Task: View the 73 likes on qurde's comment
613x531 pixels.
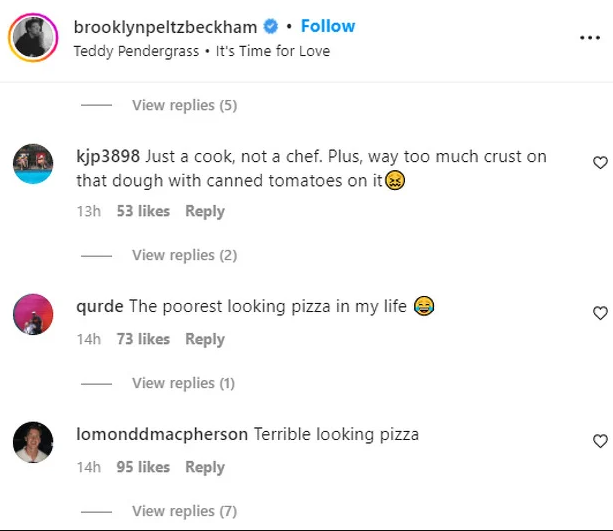Action: point(143,339)
